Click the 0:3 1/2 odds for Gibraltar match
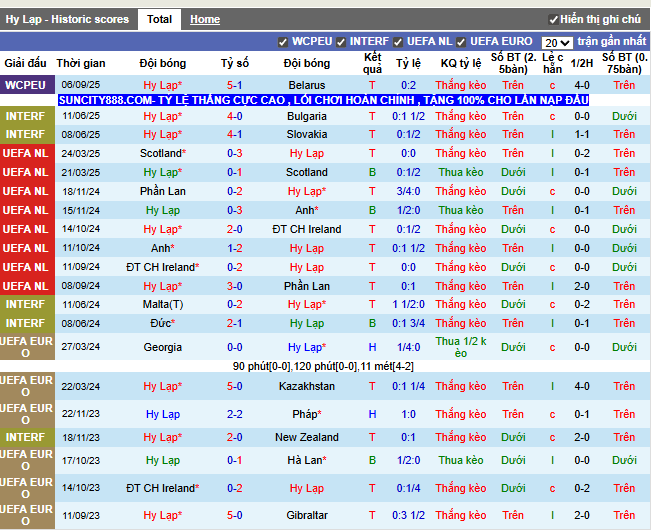 408,515
